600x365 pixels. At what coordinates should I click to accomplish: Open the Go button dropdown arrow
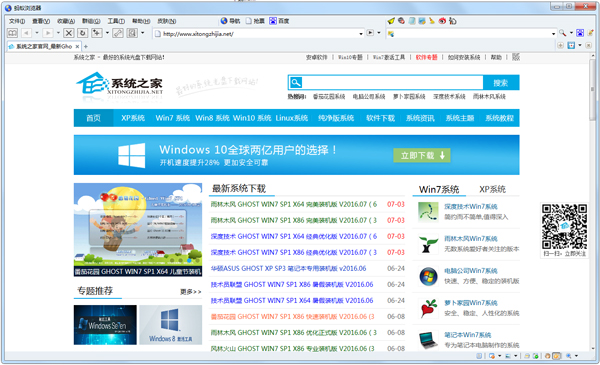point(379,33)
